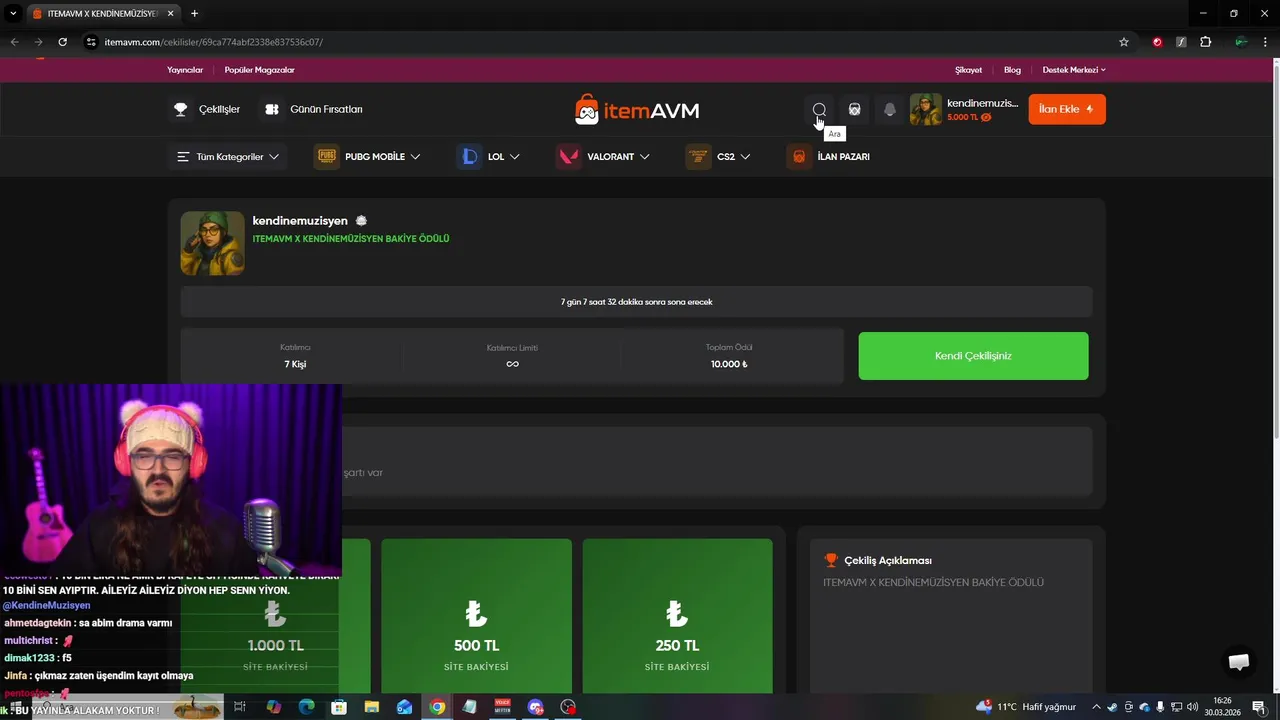Expand the Destek Merkezi dropdown

[x=1074, y=70]
